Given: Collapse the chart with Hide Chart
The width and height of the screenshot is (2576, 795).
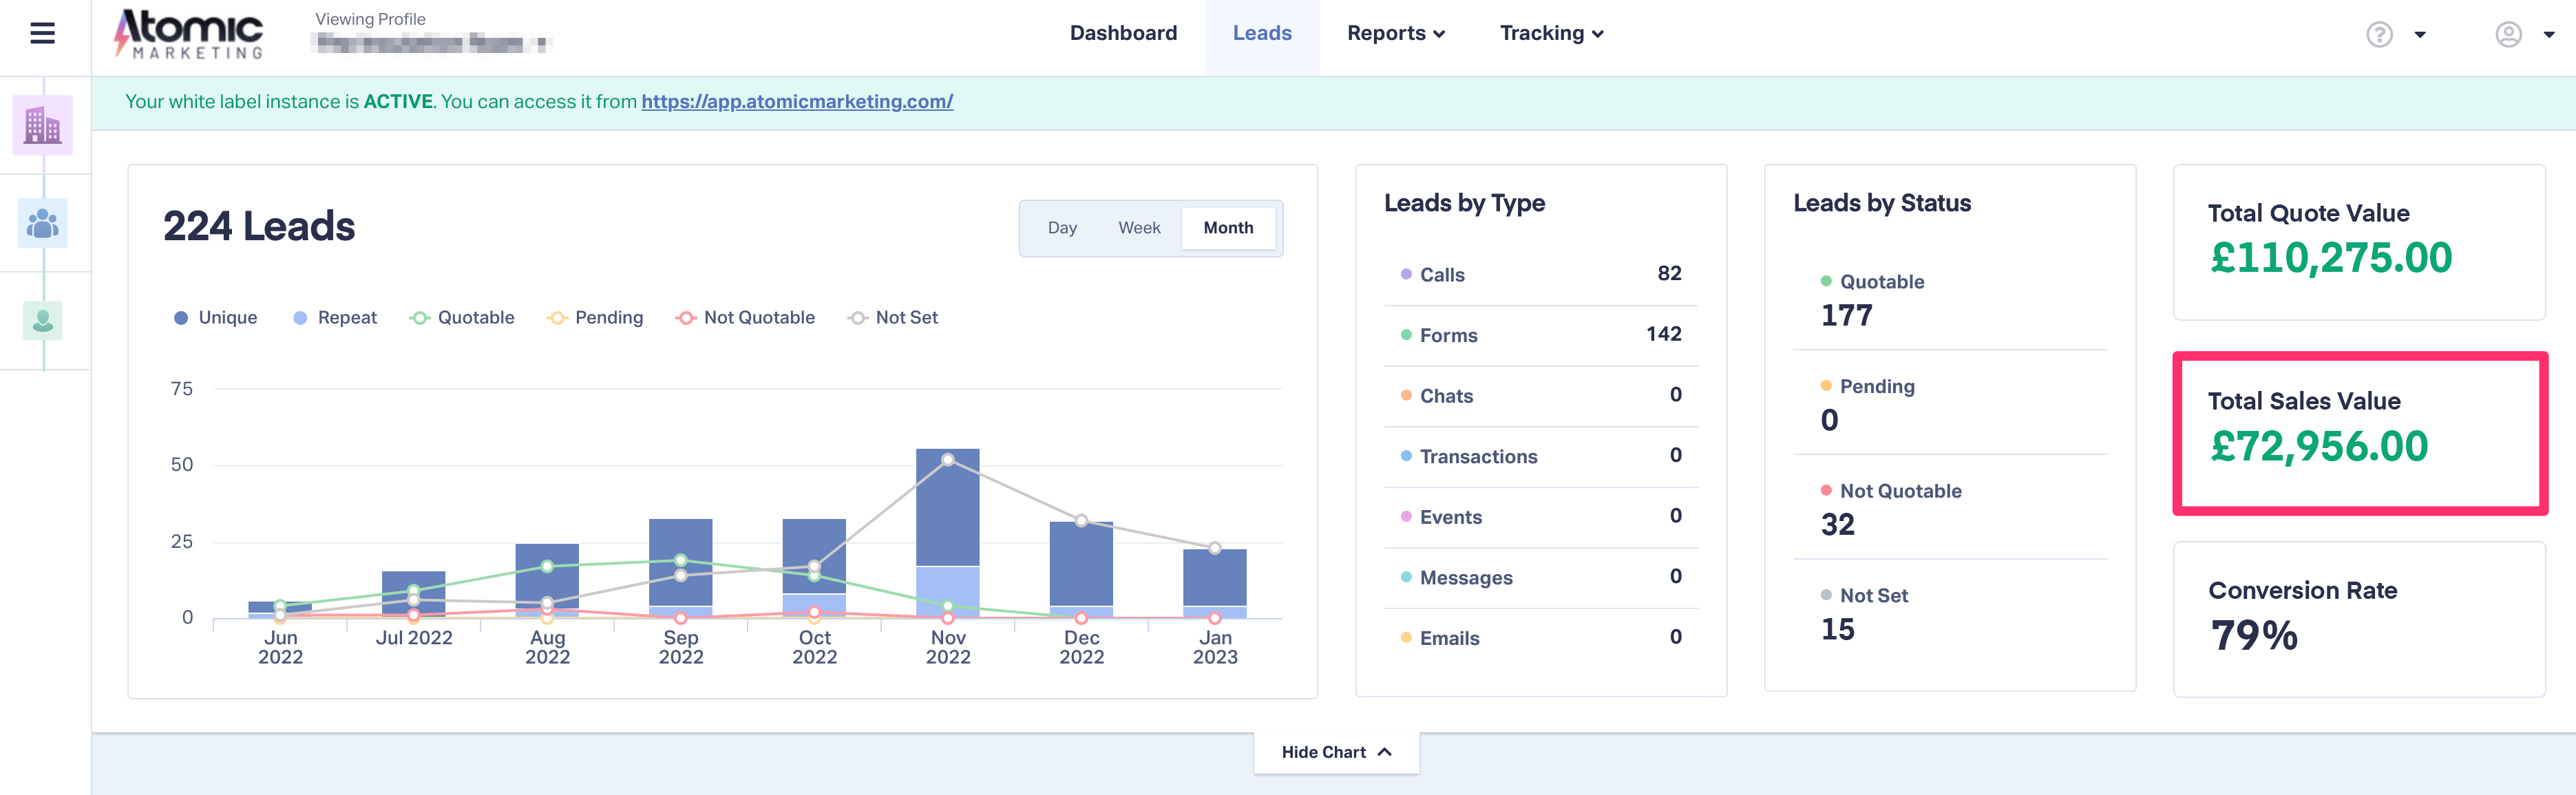Looking at the screenshot, I should (x=1336, y=752).
